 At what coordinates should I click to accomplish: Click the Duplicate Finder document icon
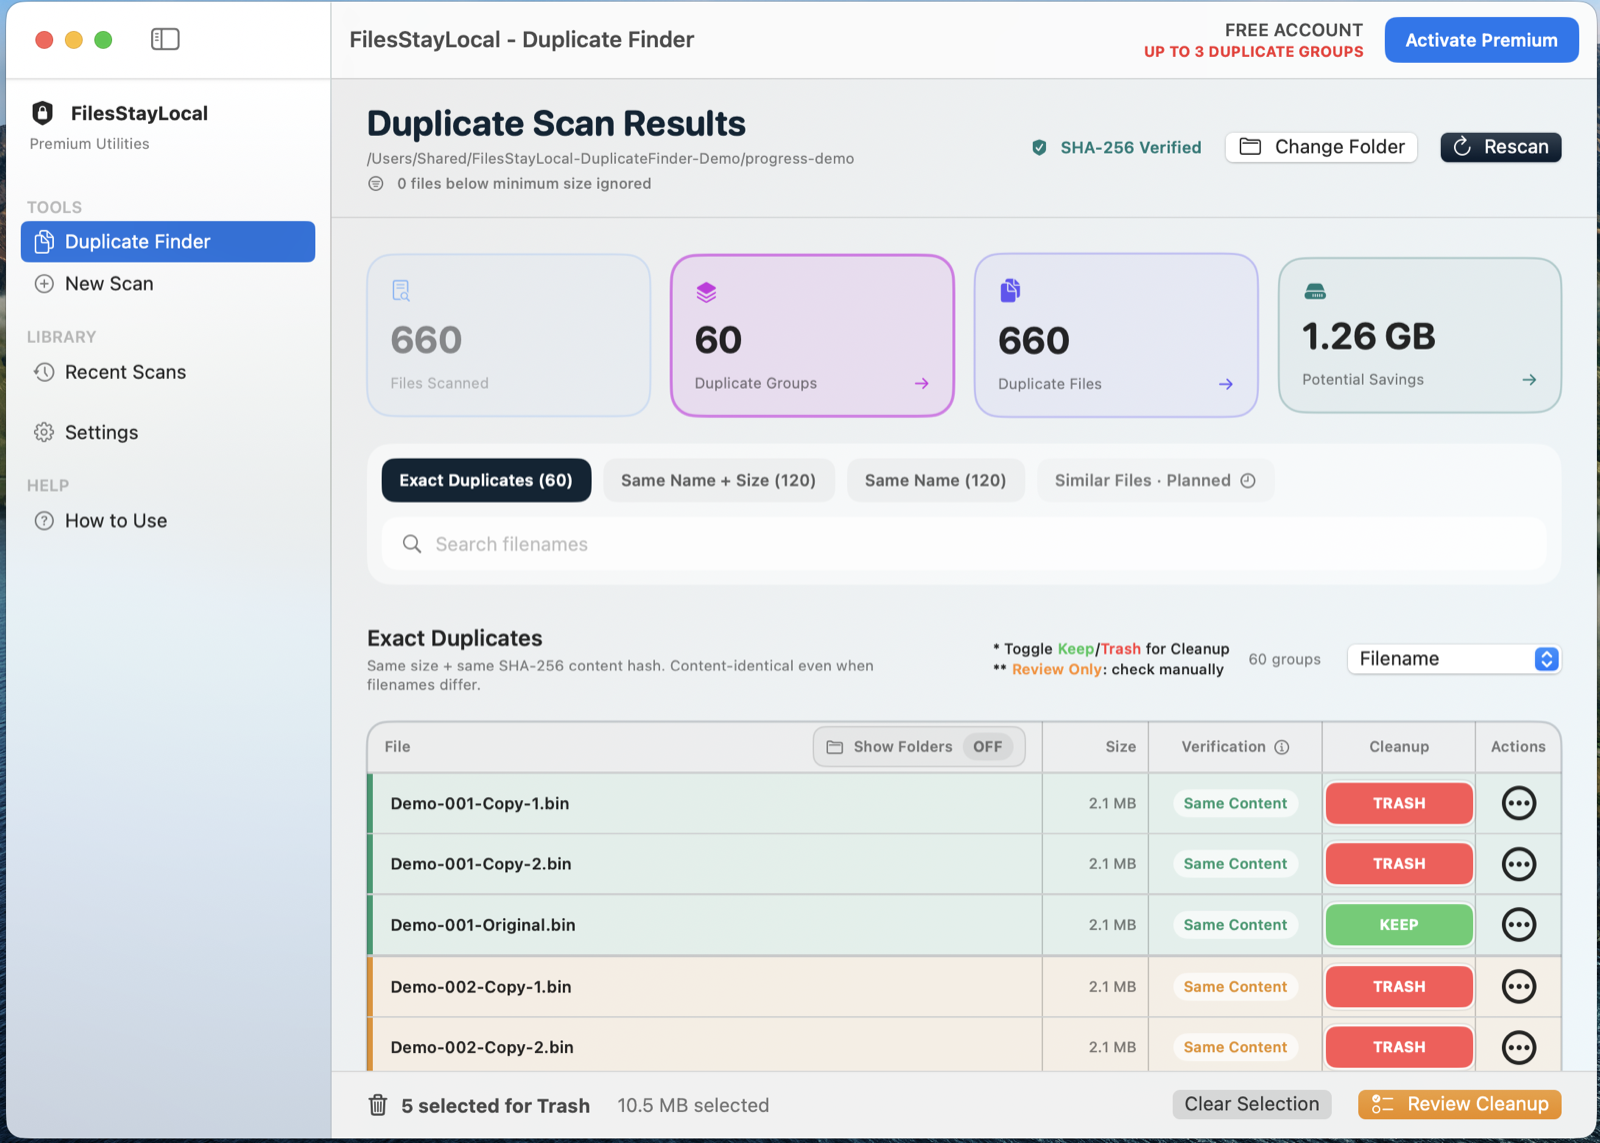coord(44,241)
